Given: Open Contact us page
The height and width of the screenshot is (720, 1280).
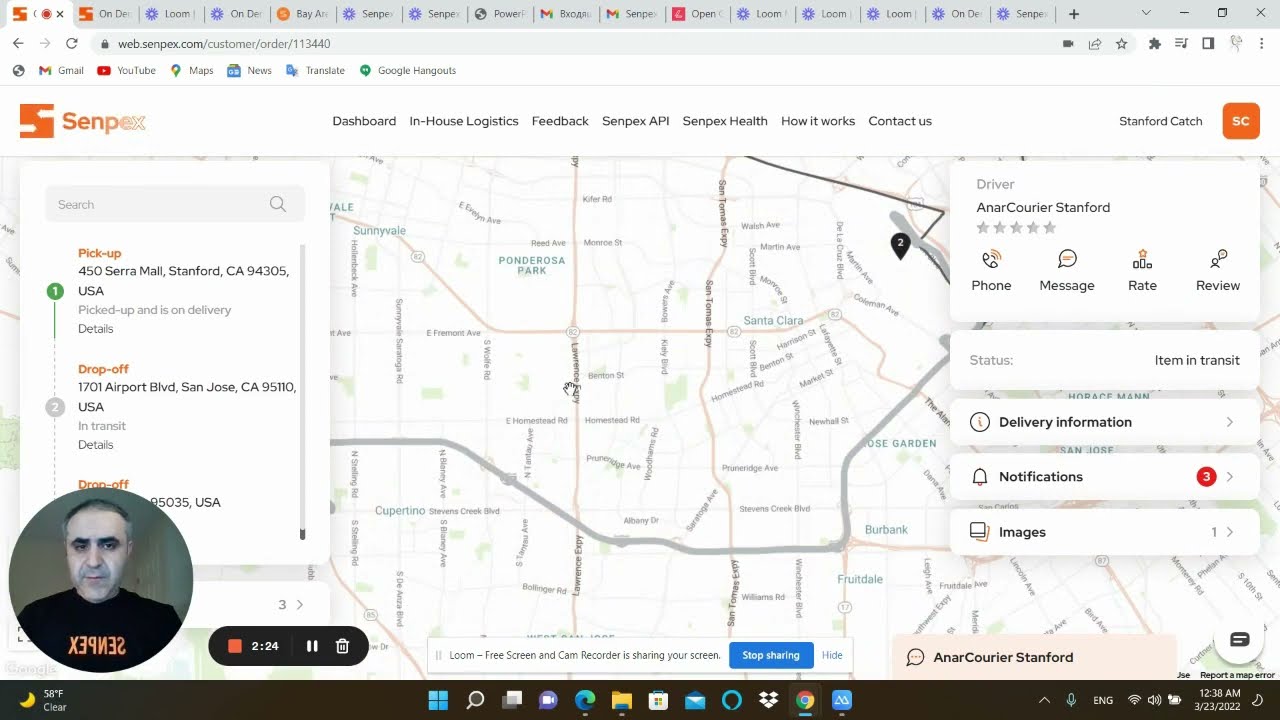Looking at the screenshot, I should point(900,121).
